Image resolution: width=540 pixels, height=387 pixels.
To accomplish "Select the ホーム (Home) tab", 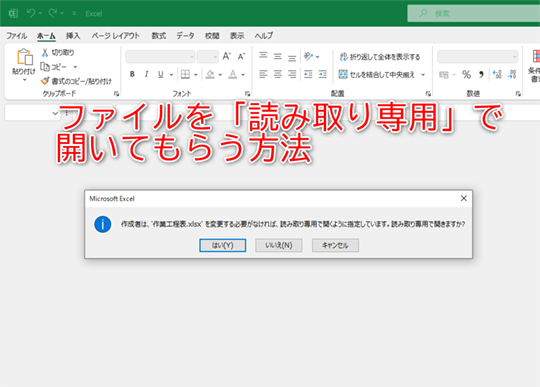I will pos(46,36).
